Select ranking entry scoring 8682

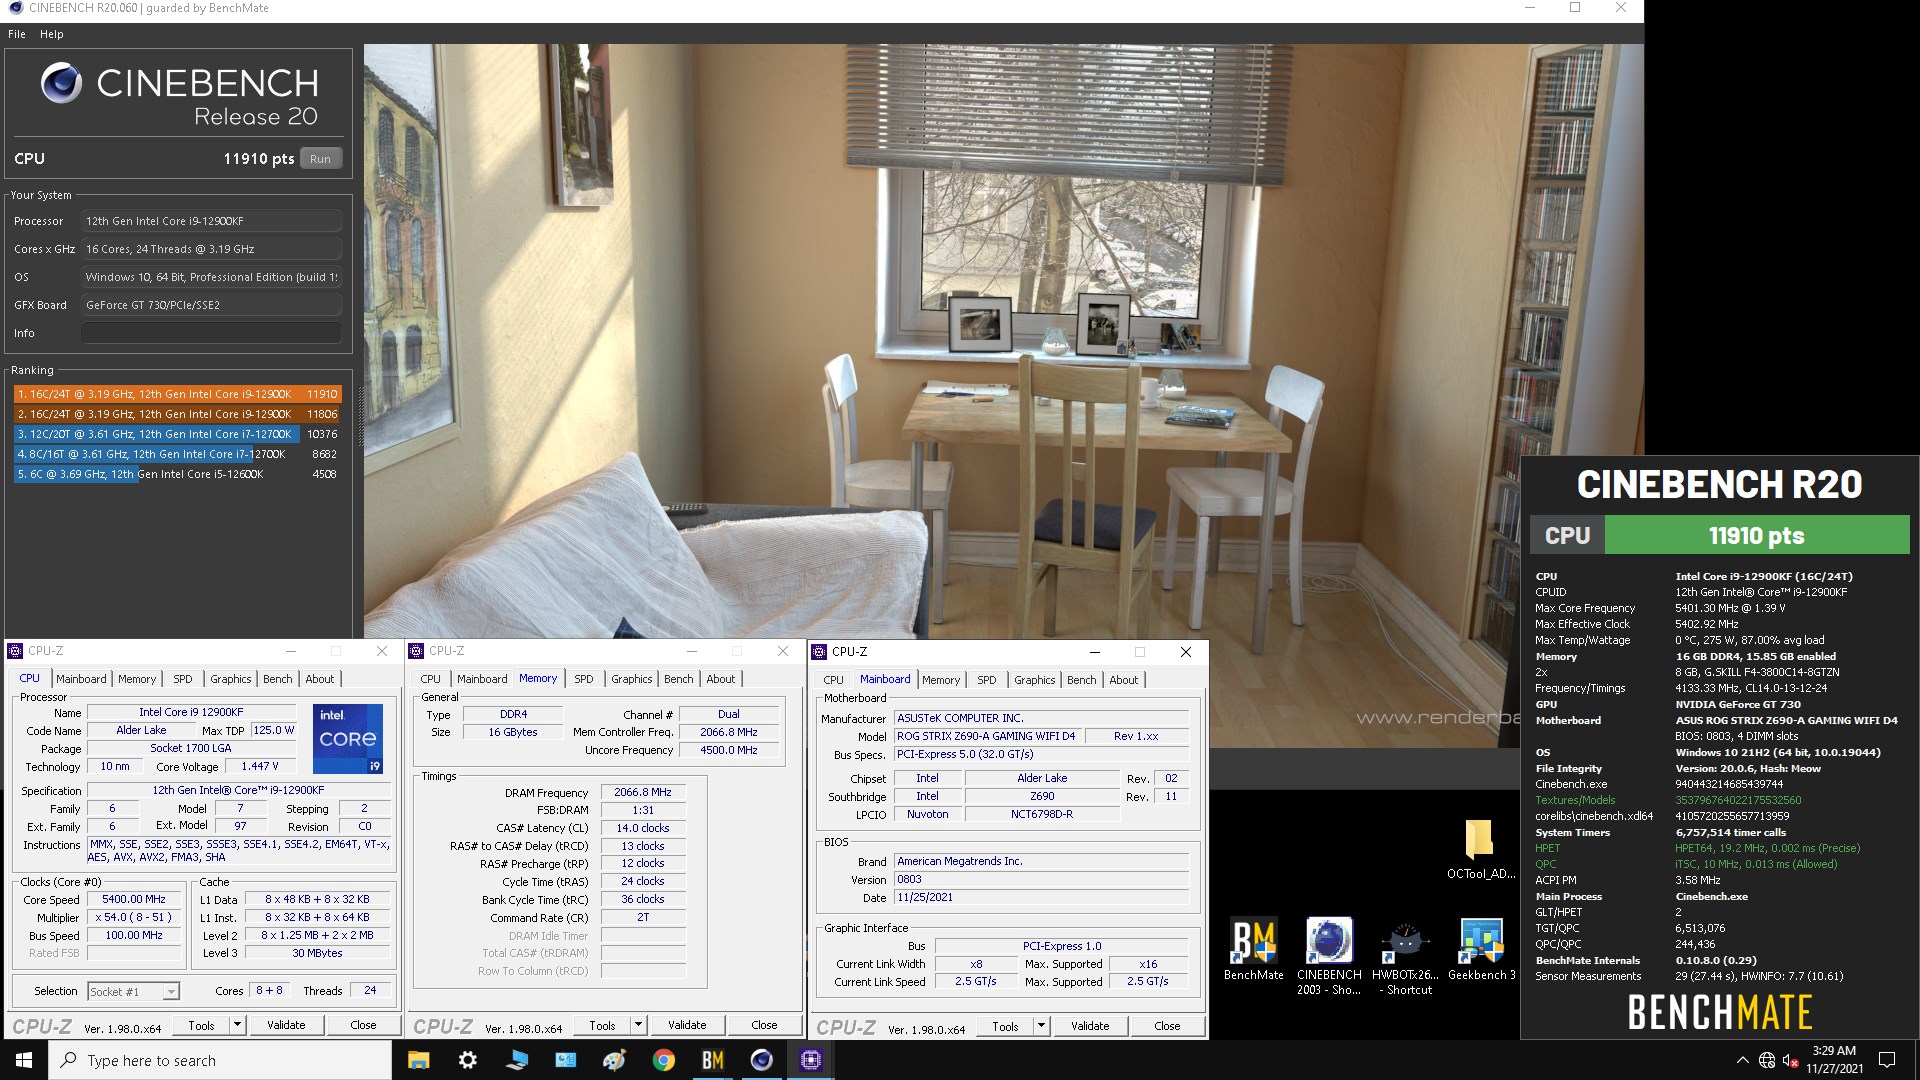[178, 454]
